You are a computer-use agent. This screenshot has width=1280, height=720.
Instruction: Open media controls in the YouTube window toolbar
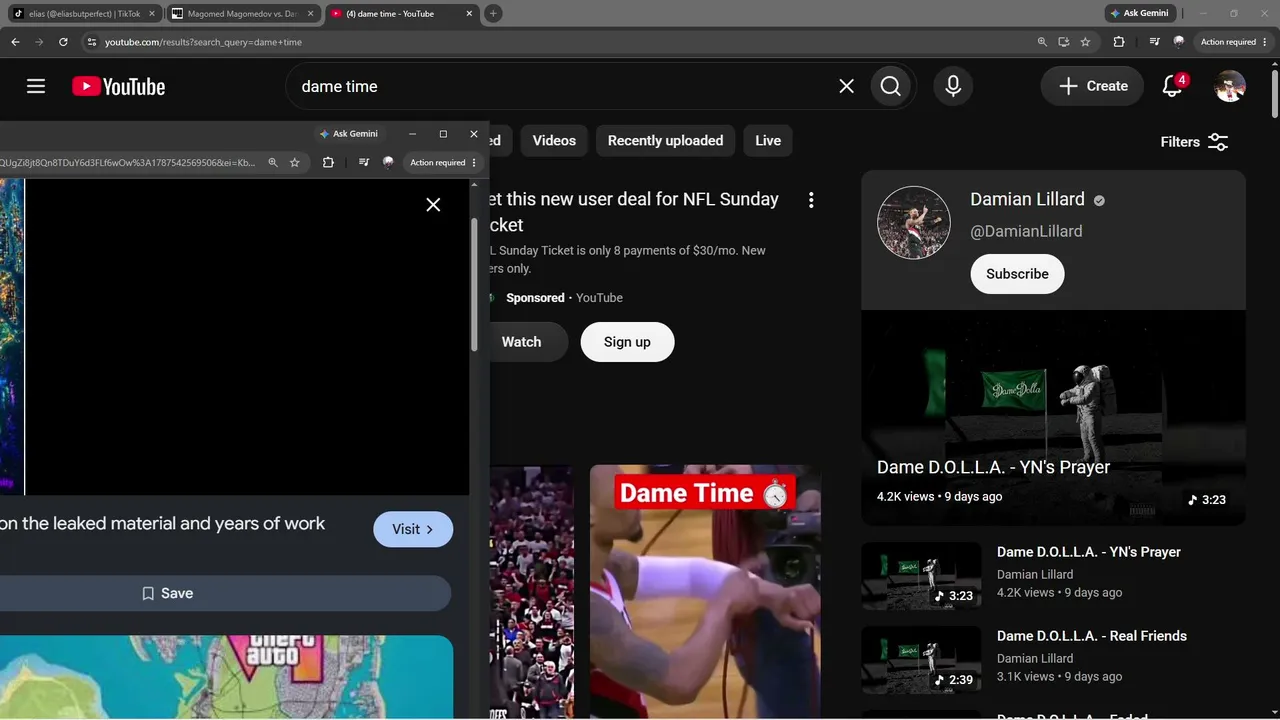pos(1155,42)
